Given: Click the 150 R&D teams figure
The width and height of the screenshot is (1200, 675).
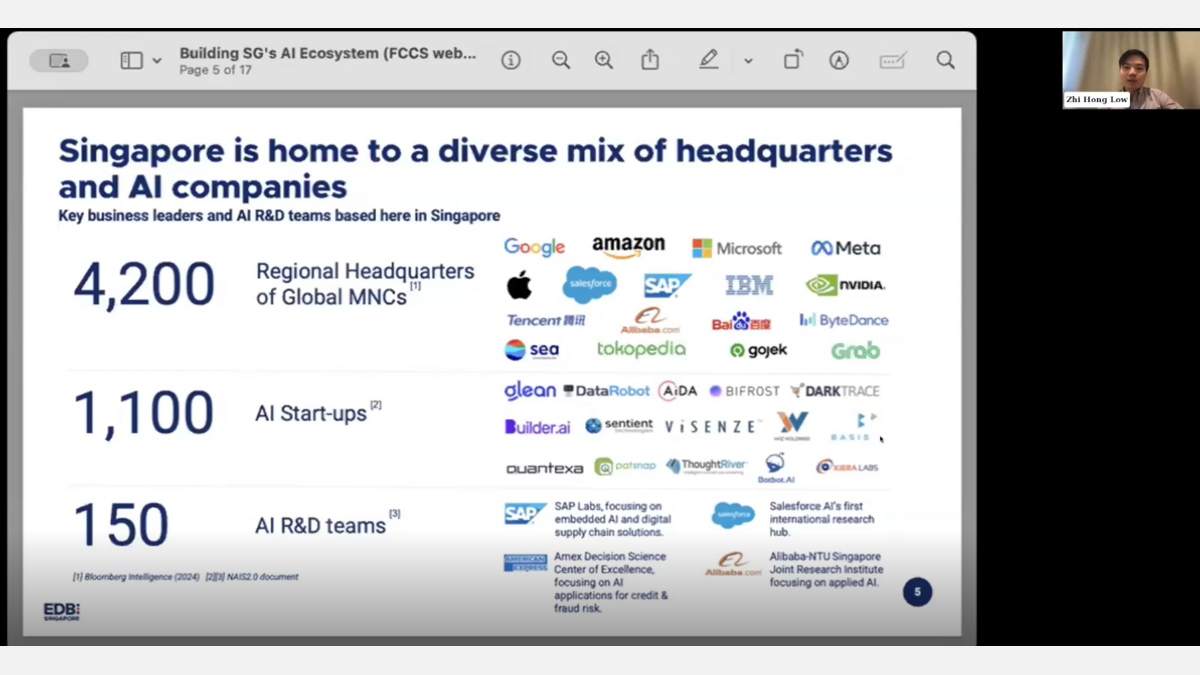Looking at the screenshot, I should coord(121,524).
